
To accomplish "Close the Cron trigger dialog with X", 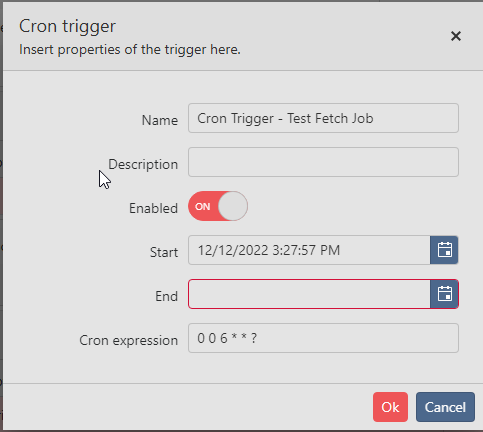I will point(456,36).
